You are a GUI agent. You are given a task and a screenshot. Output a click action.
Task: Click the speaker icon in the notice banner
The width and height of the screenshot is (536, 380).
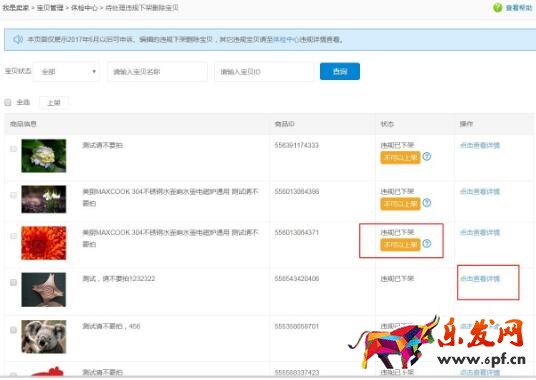17,39
